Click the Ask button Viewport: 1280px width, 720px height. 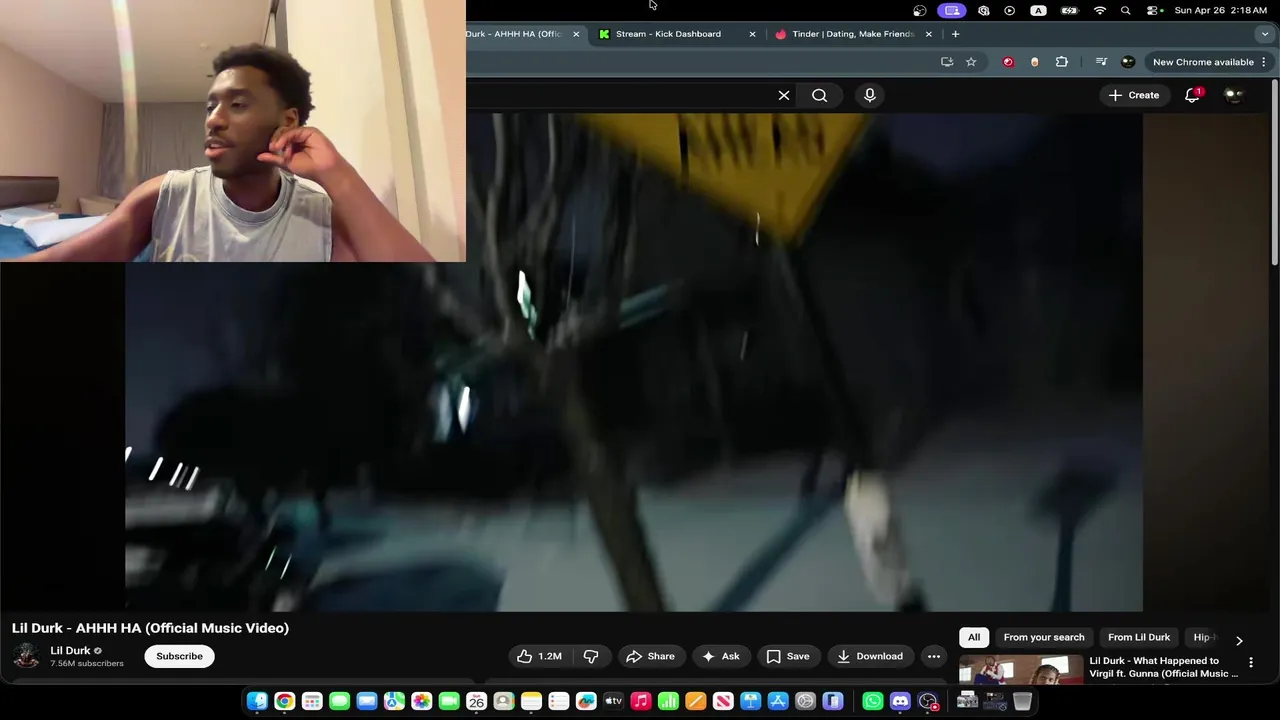[x=721, y=656]
